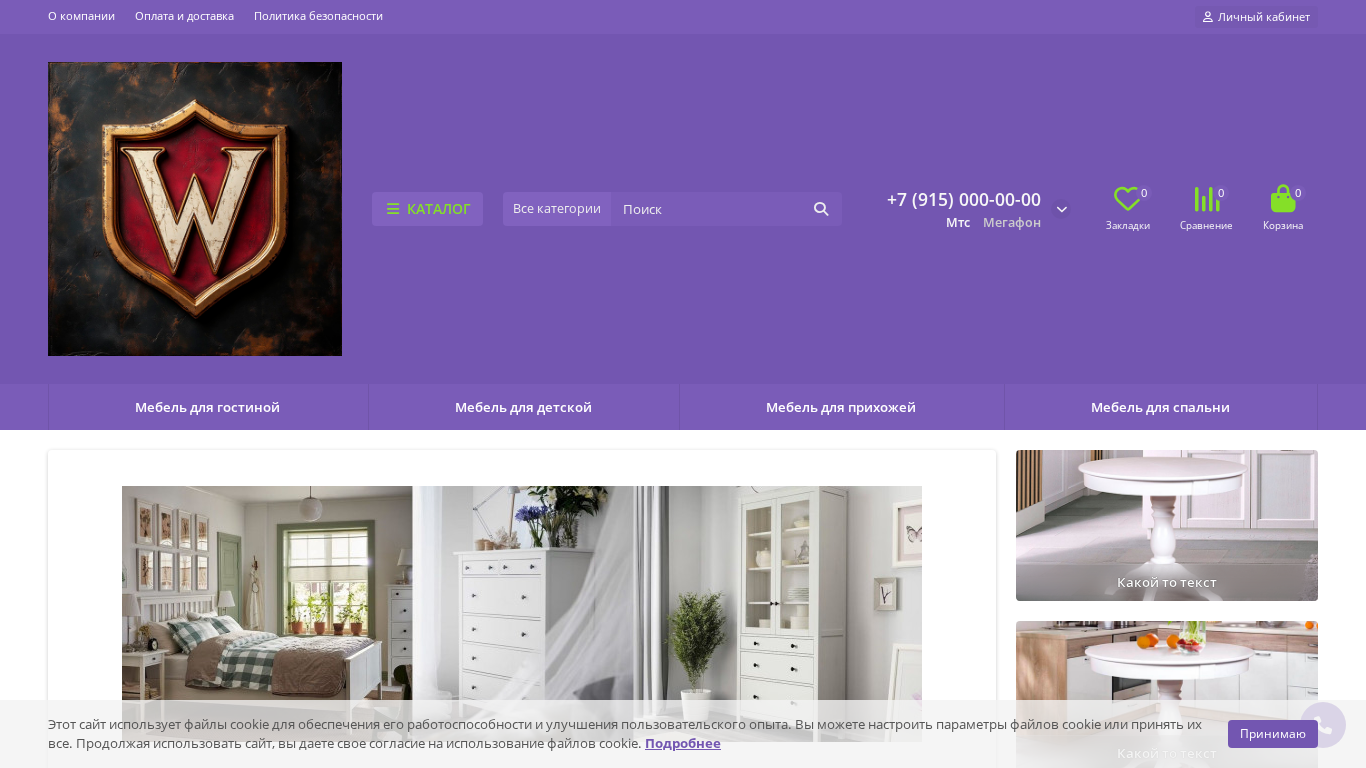This screenshot has width=1366, height=768.
Task: Select the Мтс operator tab
Action: click(x=958, y=222)
